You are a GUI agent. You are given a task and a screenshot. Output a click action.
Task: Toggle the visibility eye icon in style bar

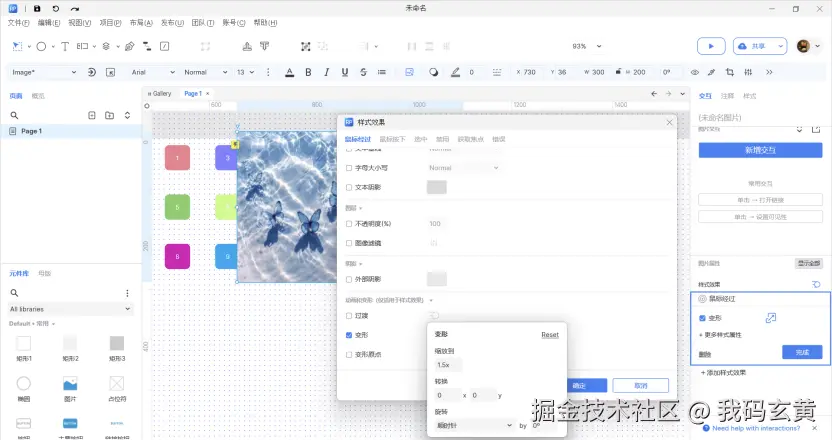pyautogui.click(x=695, y=72)
